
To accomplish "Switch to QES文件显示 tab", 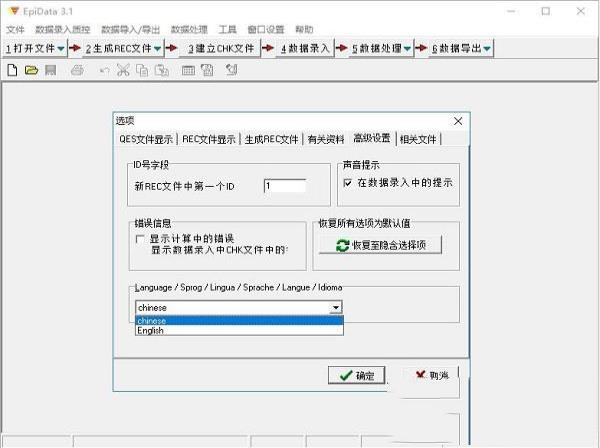I will (x=146, y=139).
